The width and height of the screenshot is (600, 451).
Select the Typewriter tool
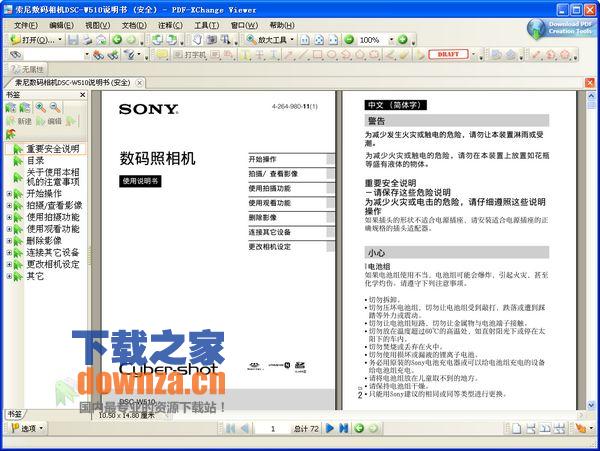(x=190, y=55)
